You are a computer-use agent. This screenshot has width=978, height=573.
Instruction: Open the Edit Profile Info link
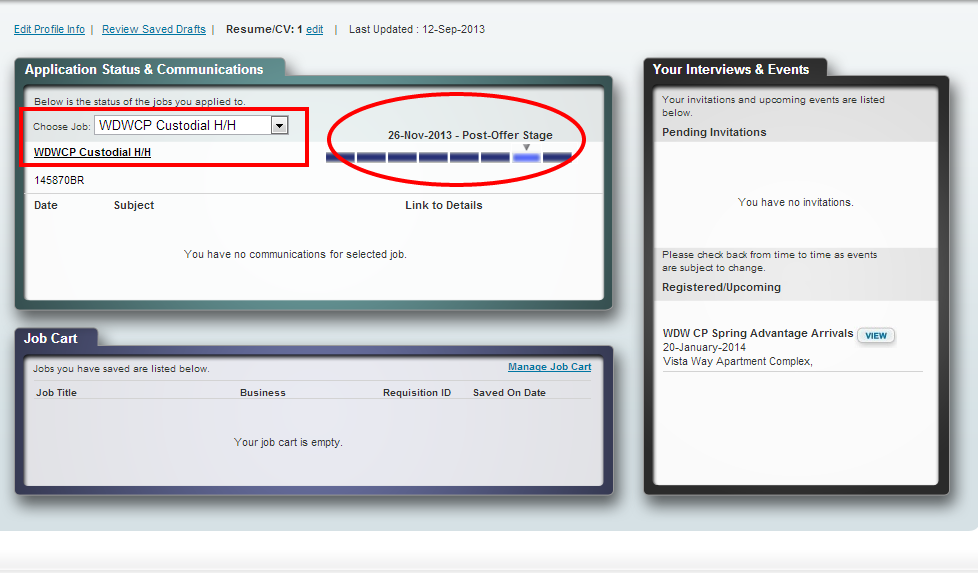49,29
